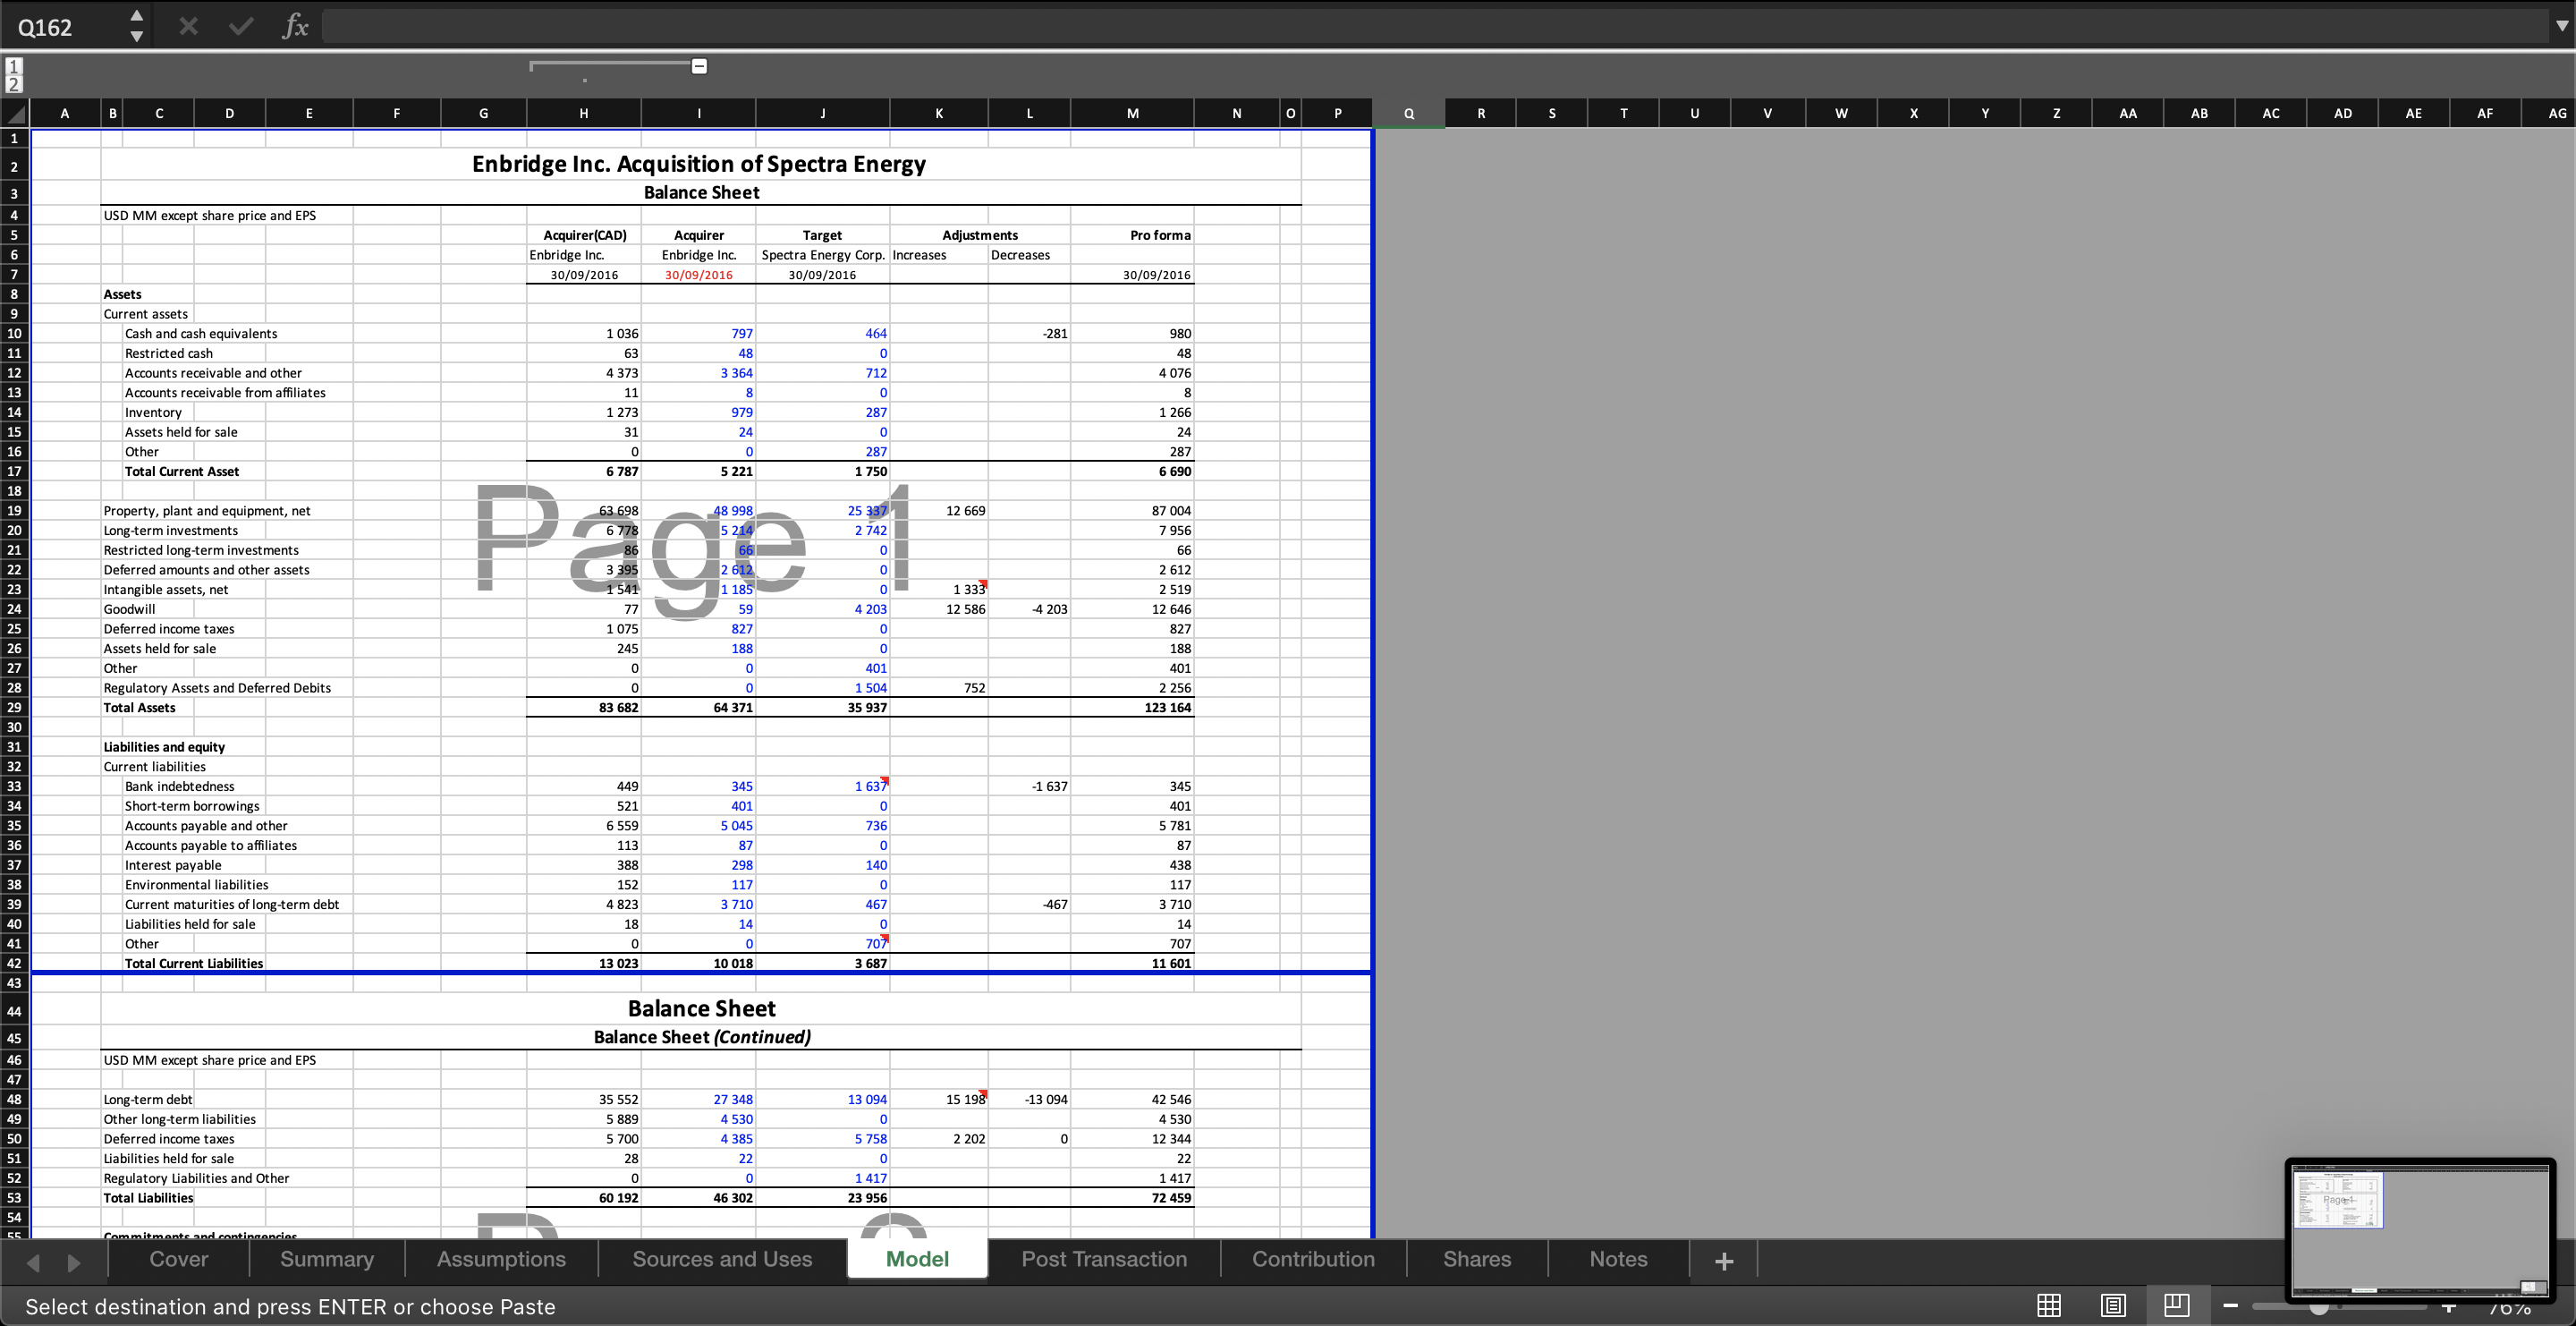This screenshot has width=2576, height=1326.
Task: Open the Notes sheet tab
Action: coord(1618,1259)
